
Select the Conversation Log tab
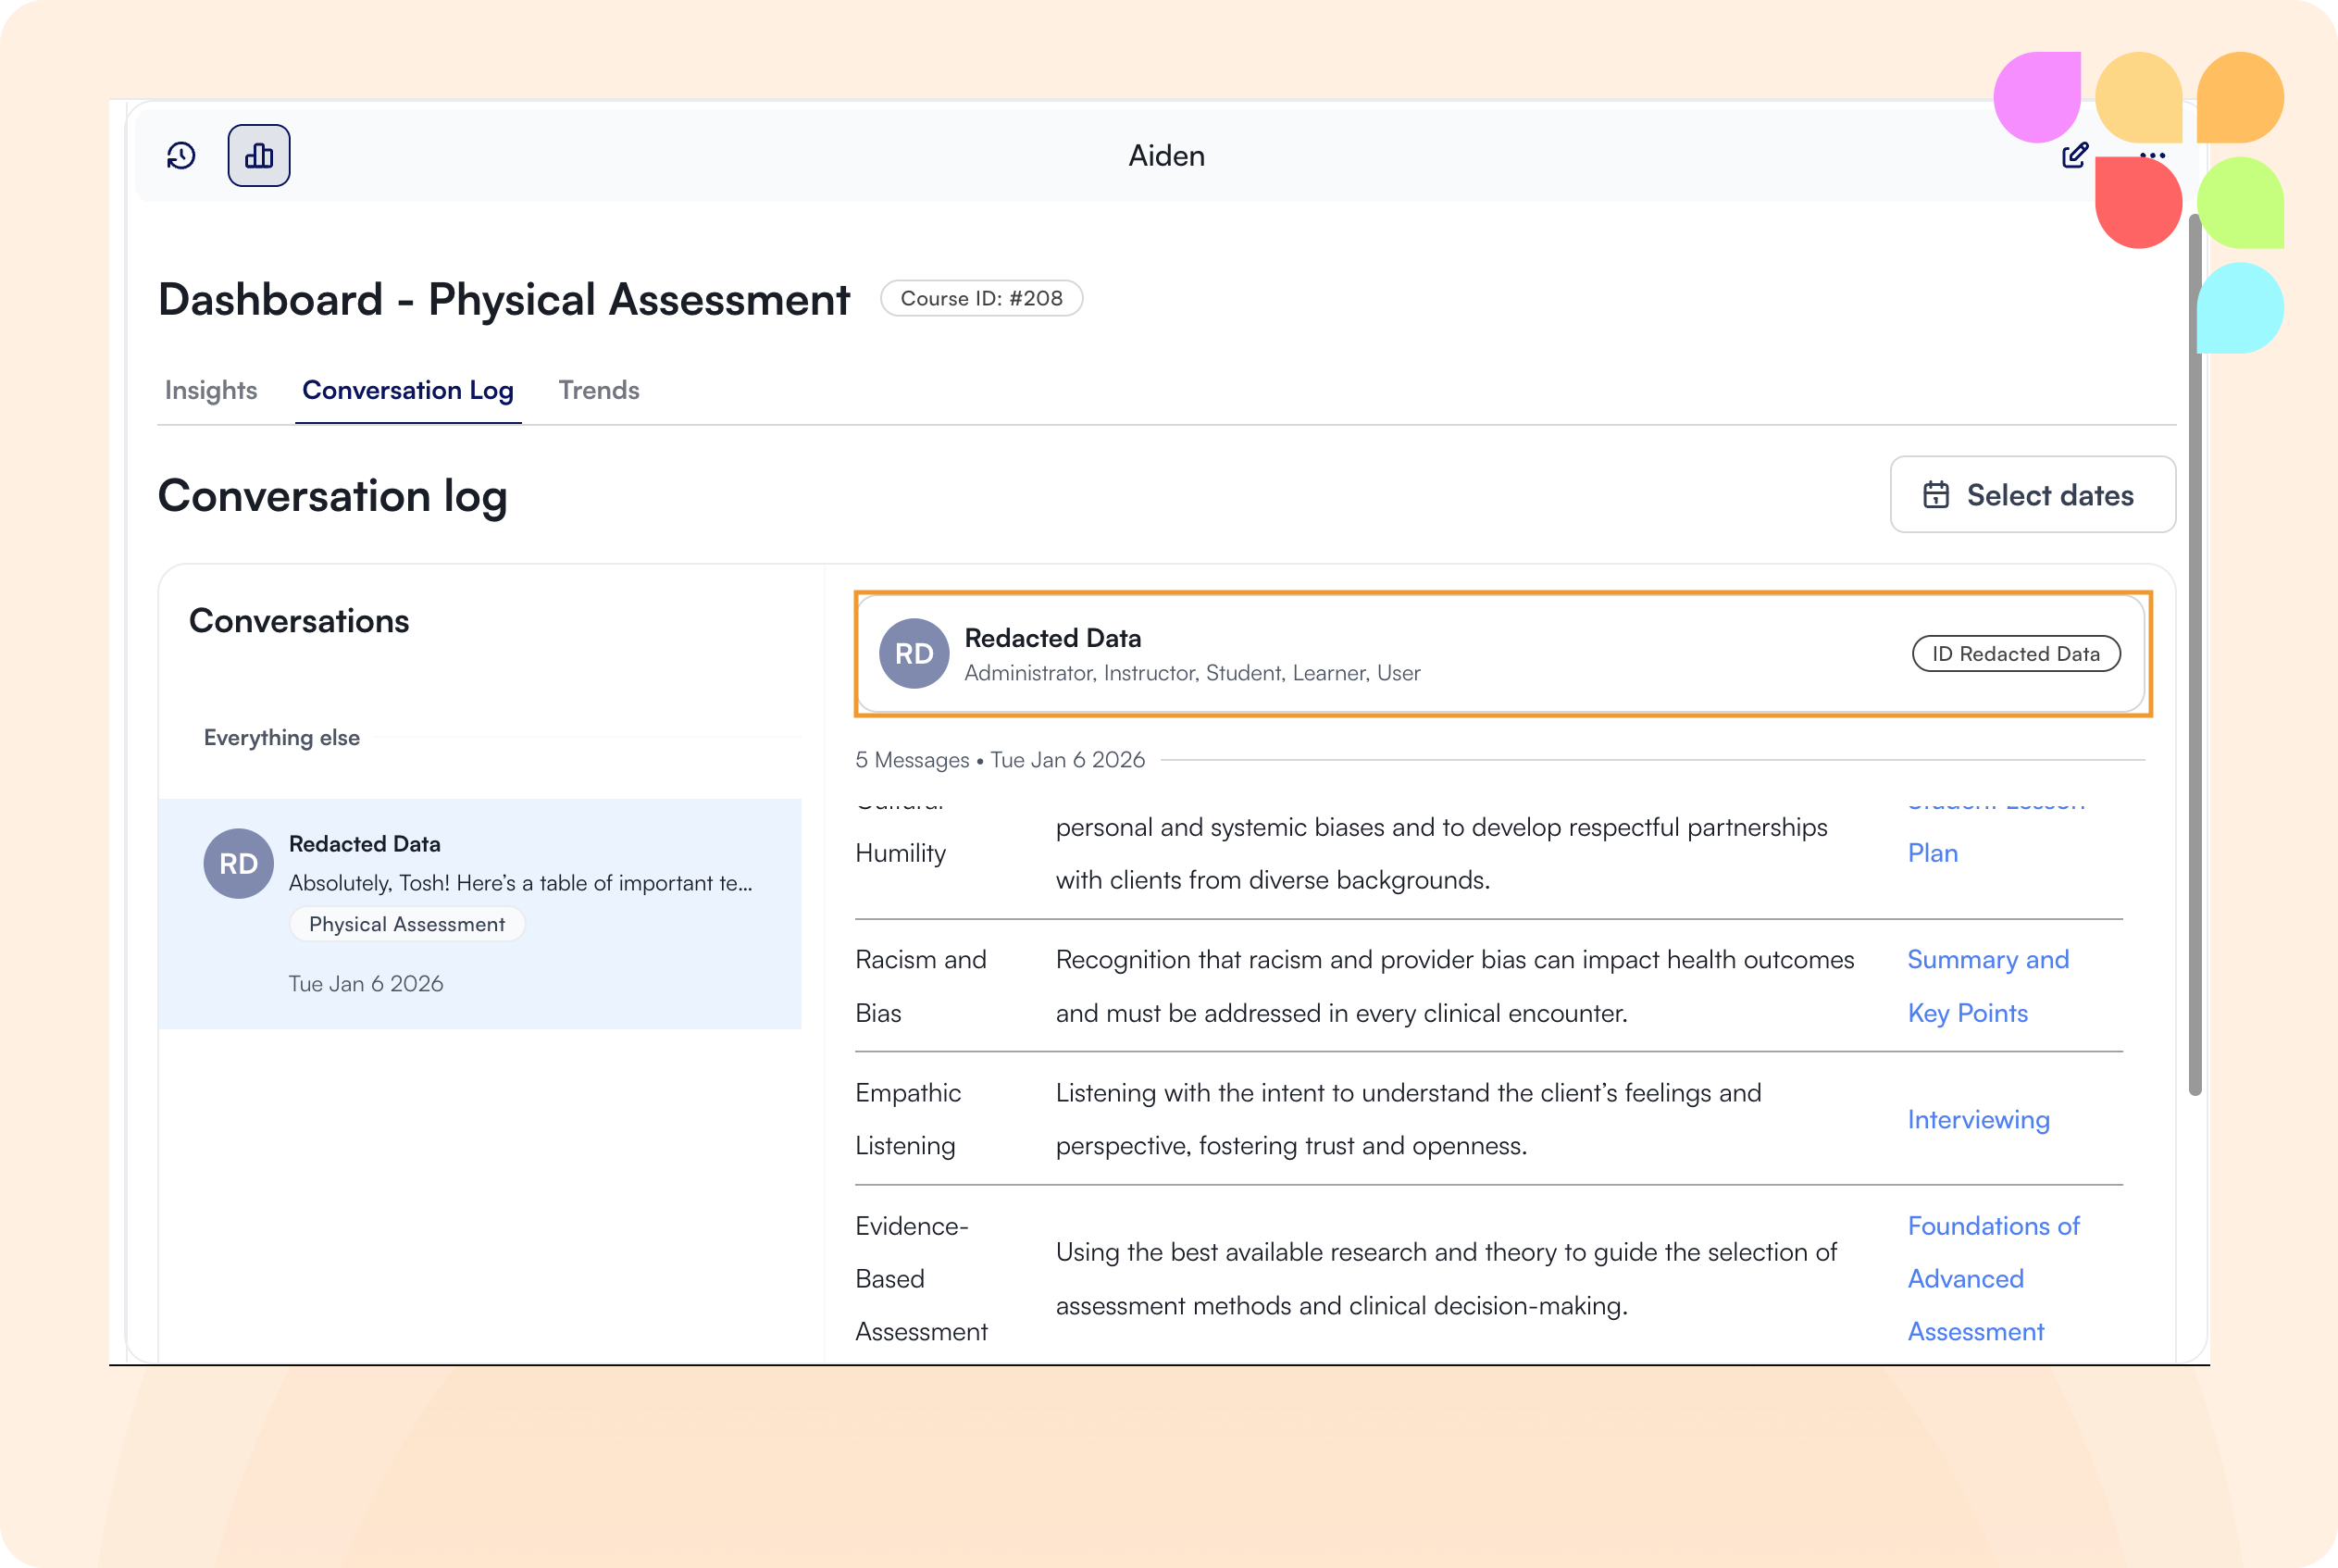tap(408, 390)
